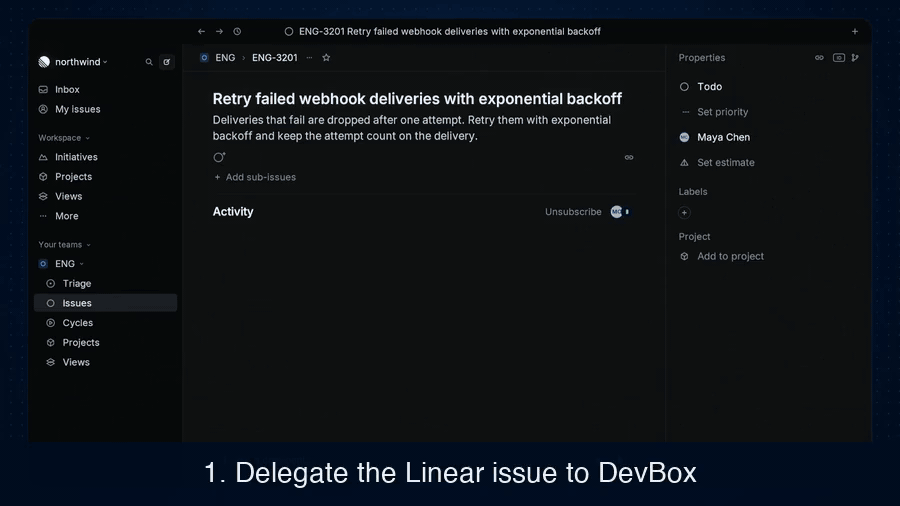Click Add to project
This screenshot has height=506, width=900.
click(721, 256)
